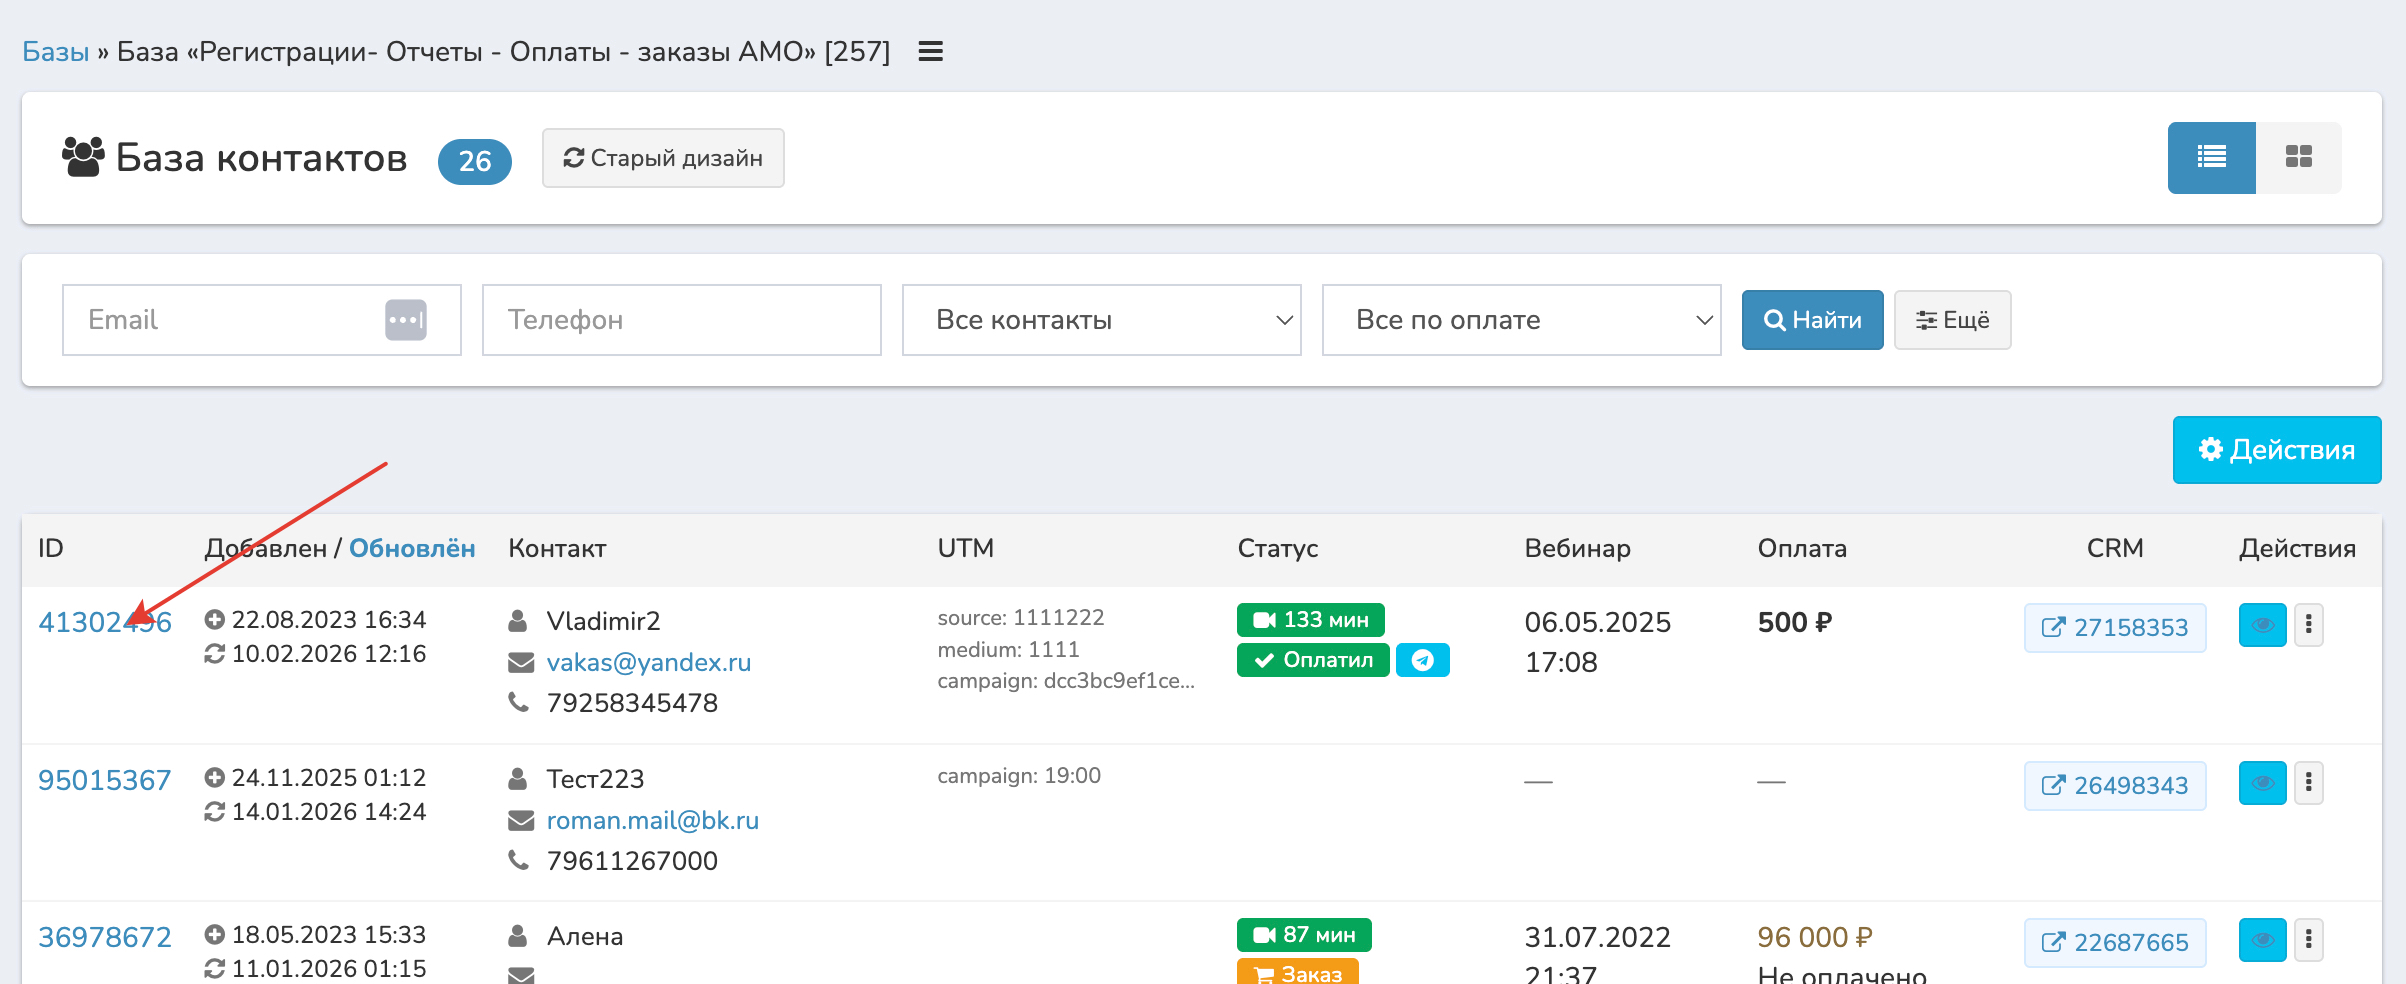The height and width of the screenshot is (984, 2406).
Task: Click the Telegram icon in Vladimir2's status
Action: tap(1422, 660)
